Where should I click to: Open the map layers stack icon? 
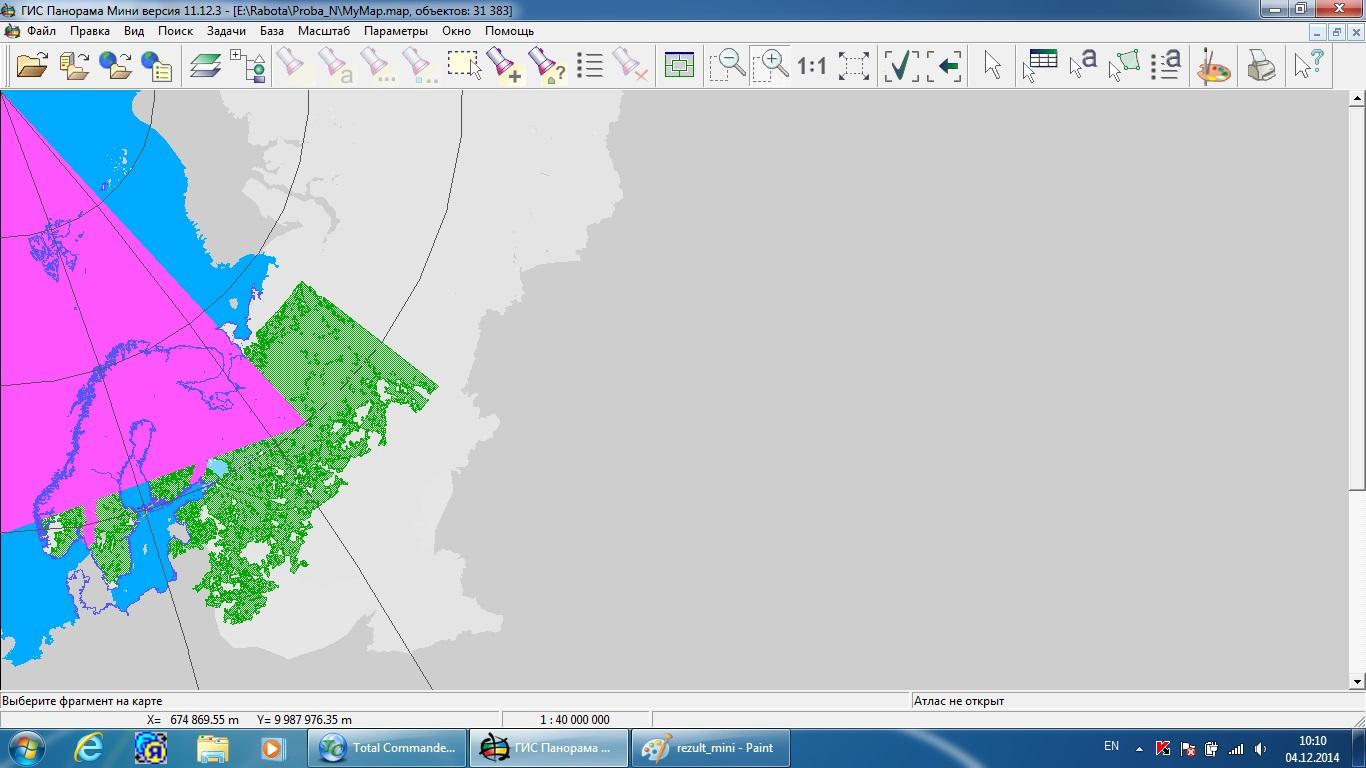pos(205,66)
